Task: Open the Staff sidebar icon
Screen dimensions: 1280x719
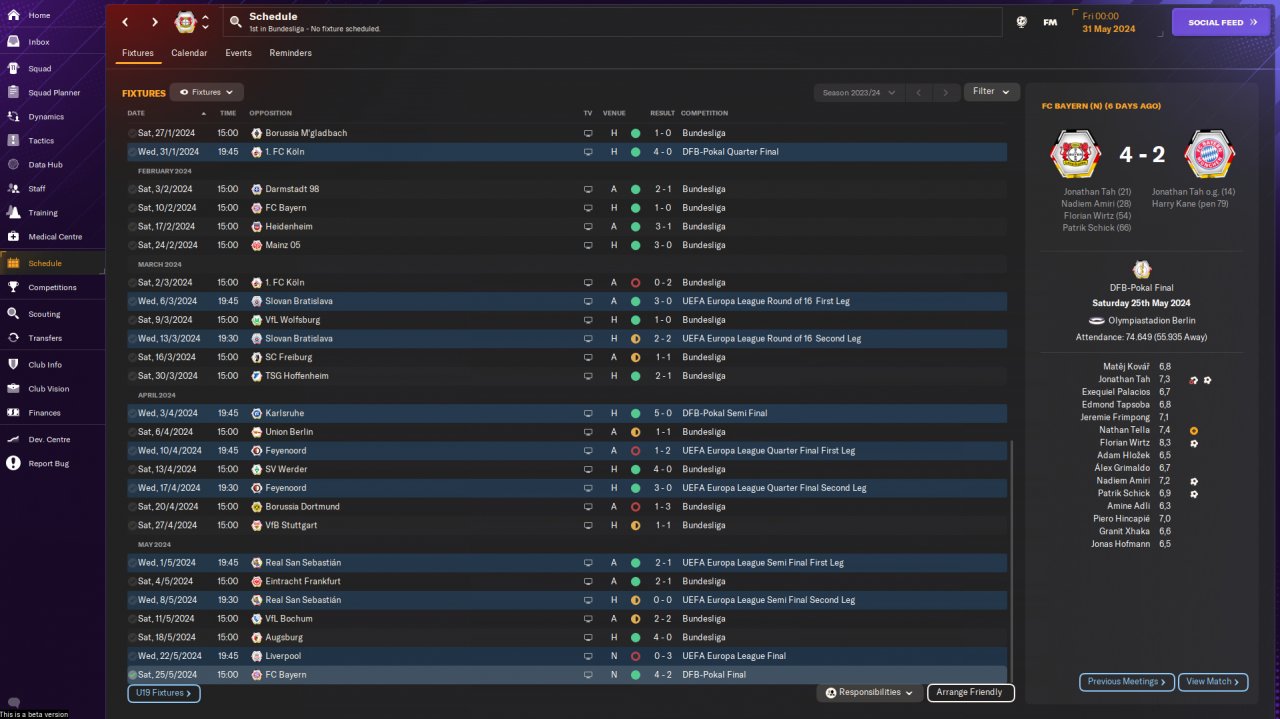Action: pyautogui.click(x=13, y=188)
